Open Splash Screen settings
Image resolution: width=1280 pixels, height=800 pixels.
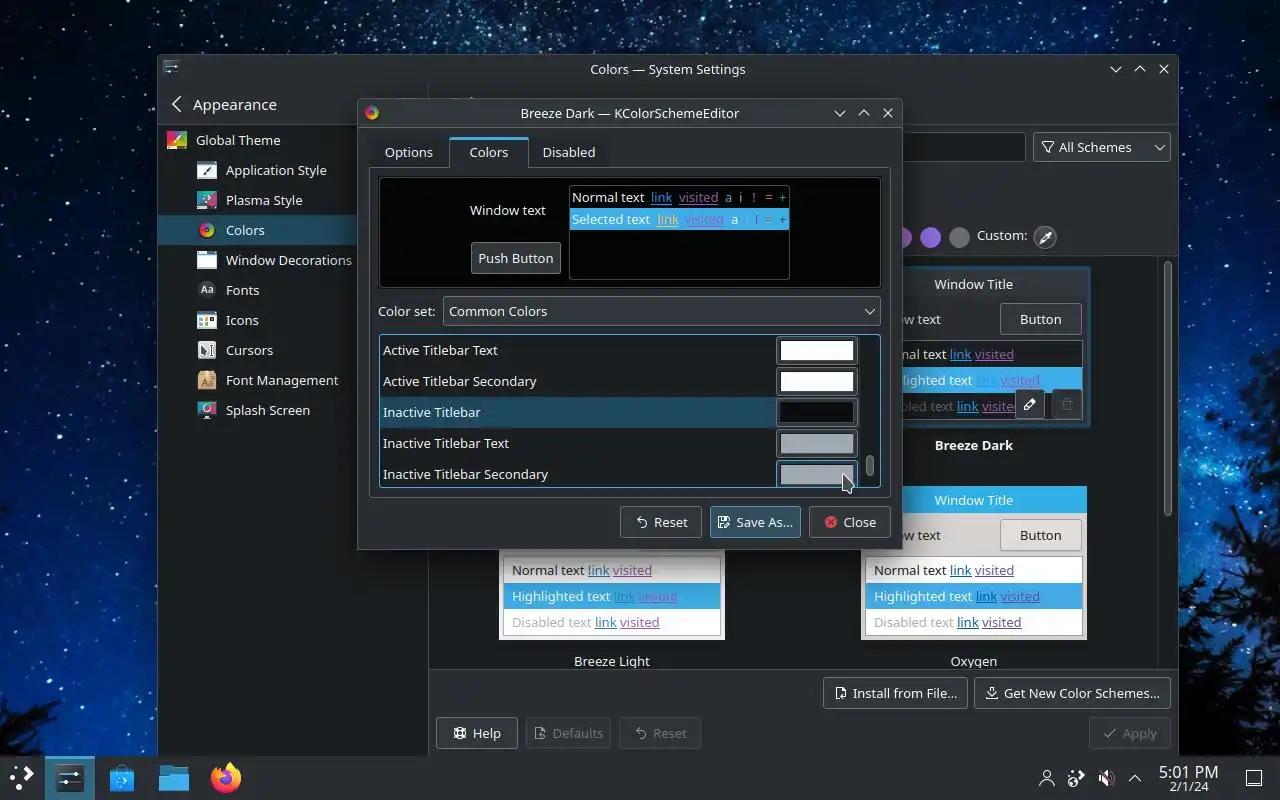tap(256, 410)
